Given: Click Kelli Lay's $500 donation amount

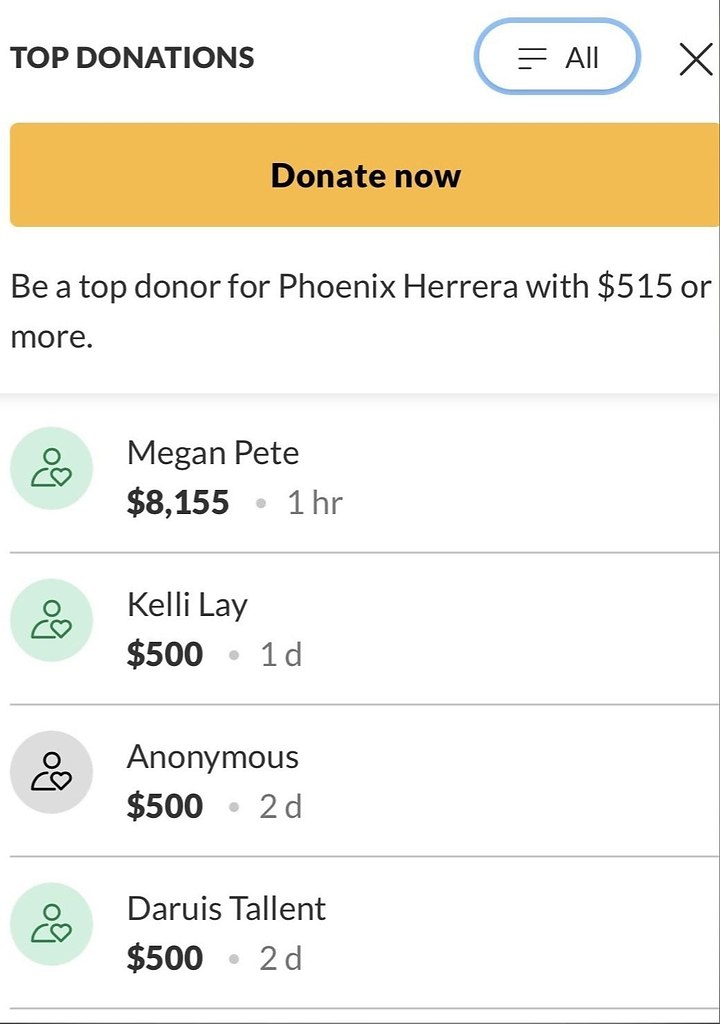Looking at the screenshot, I should click(x=165, y=654).
